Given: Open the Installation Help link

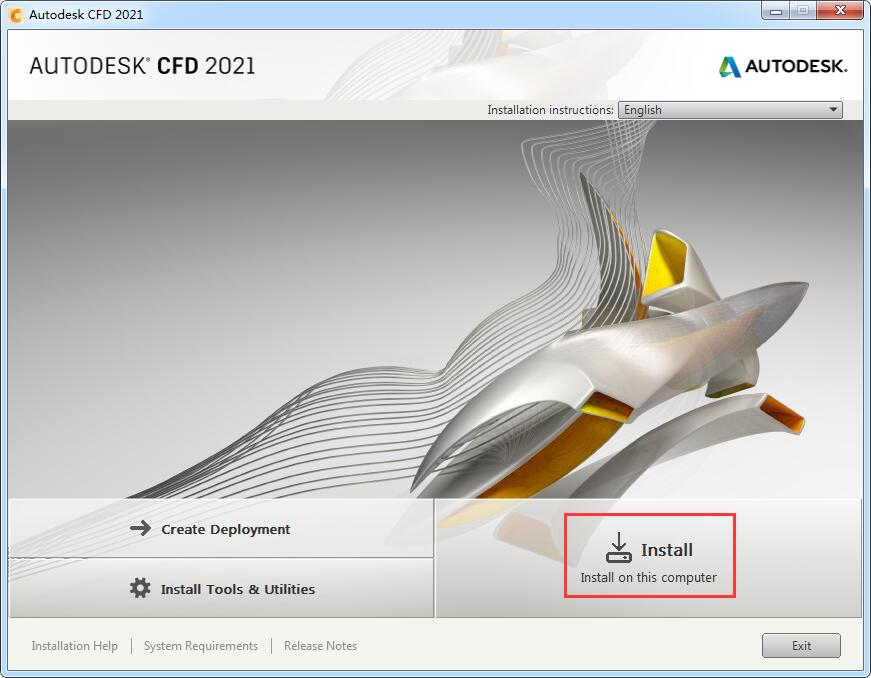Looking at the screenshot, I should pos(74,646).
